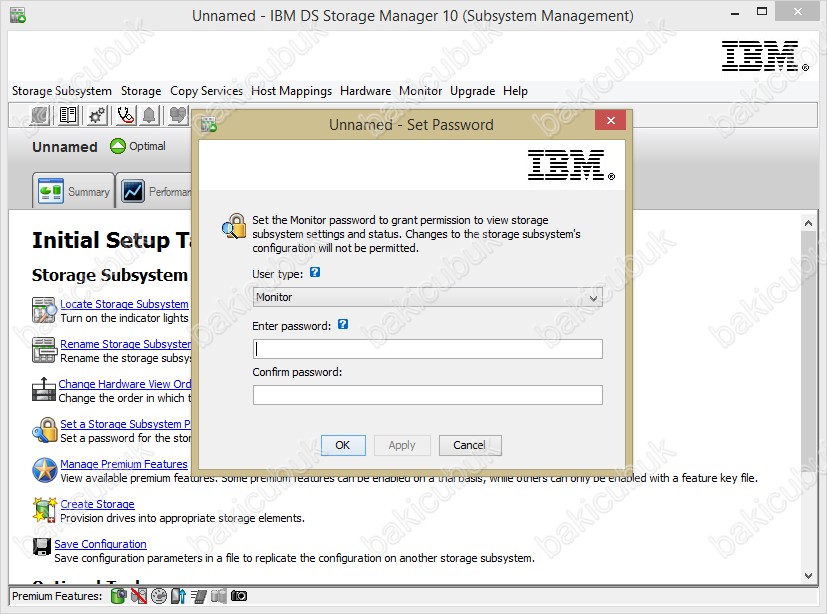Cancel the Set Password dialog

click(469, 445)
